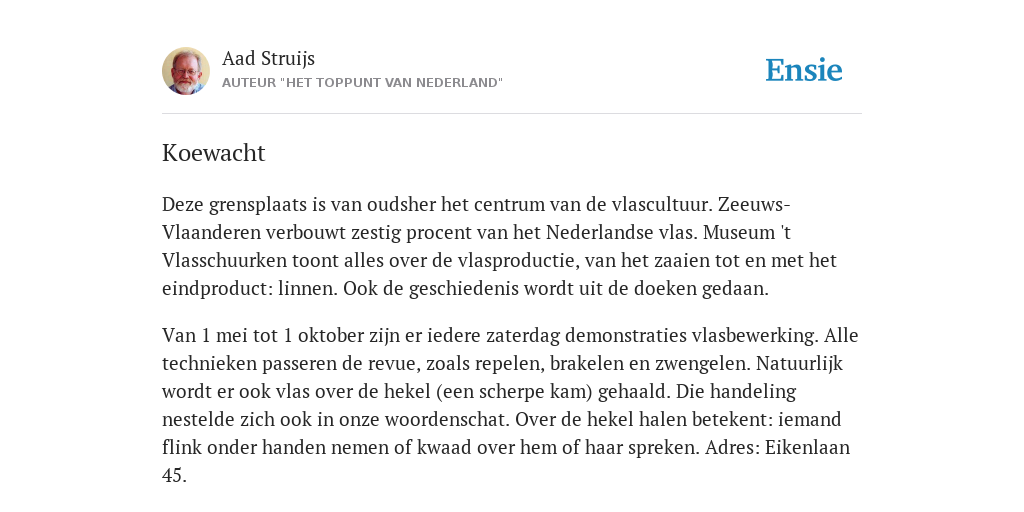Image resolution: width=1024 pixels, height=512 pixels.
Task: Click 'Nederlandse' in the first paragraph
Action: point(598,232)
